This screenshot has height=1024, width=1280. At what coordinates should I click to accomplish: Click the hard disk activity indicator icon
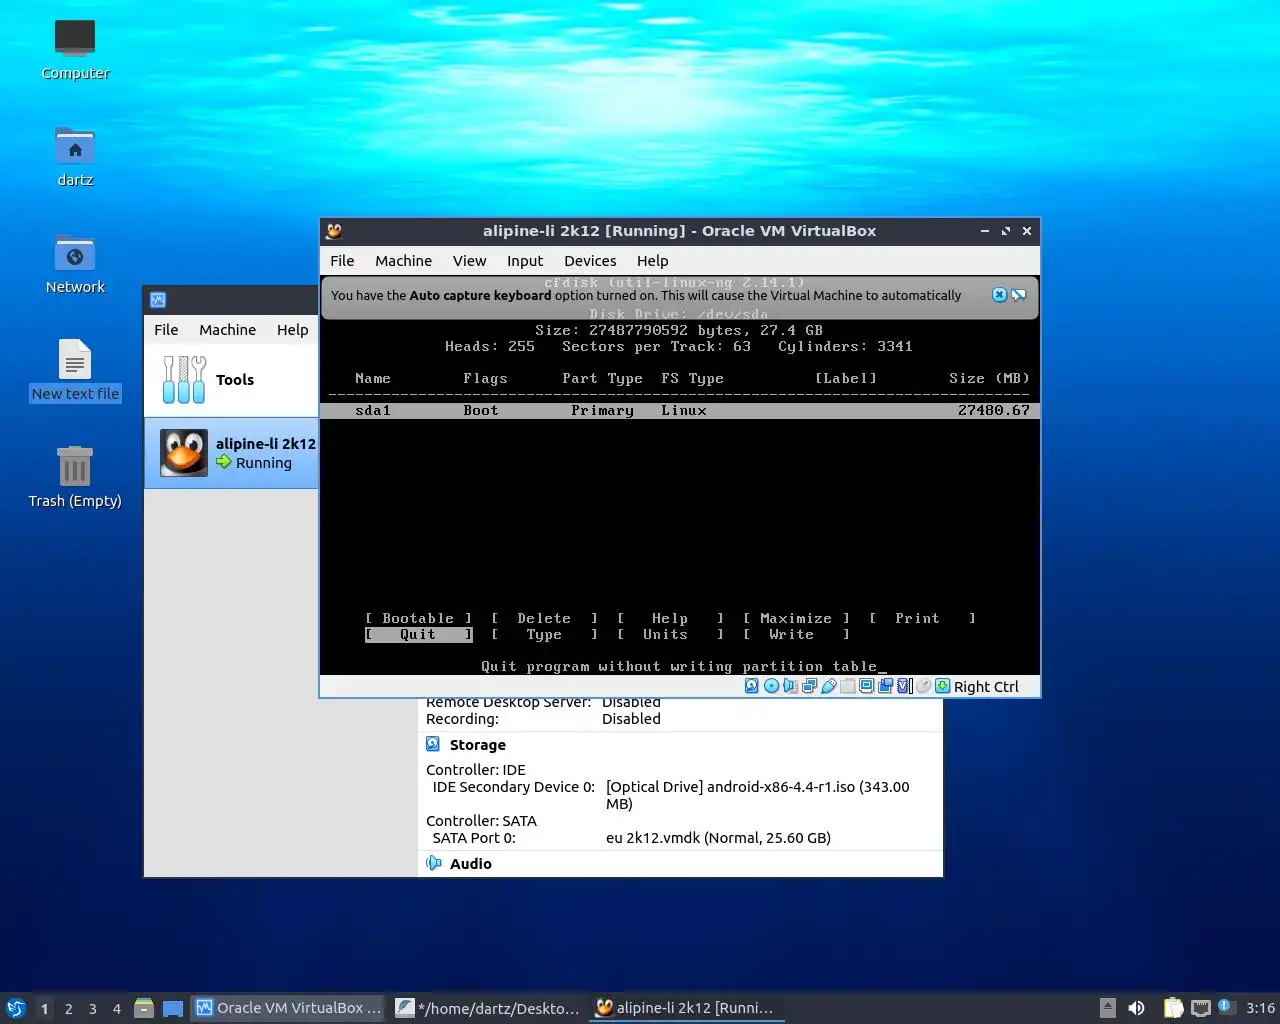(752, 686)
